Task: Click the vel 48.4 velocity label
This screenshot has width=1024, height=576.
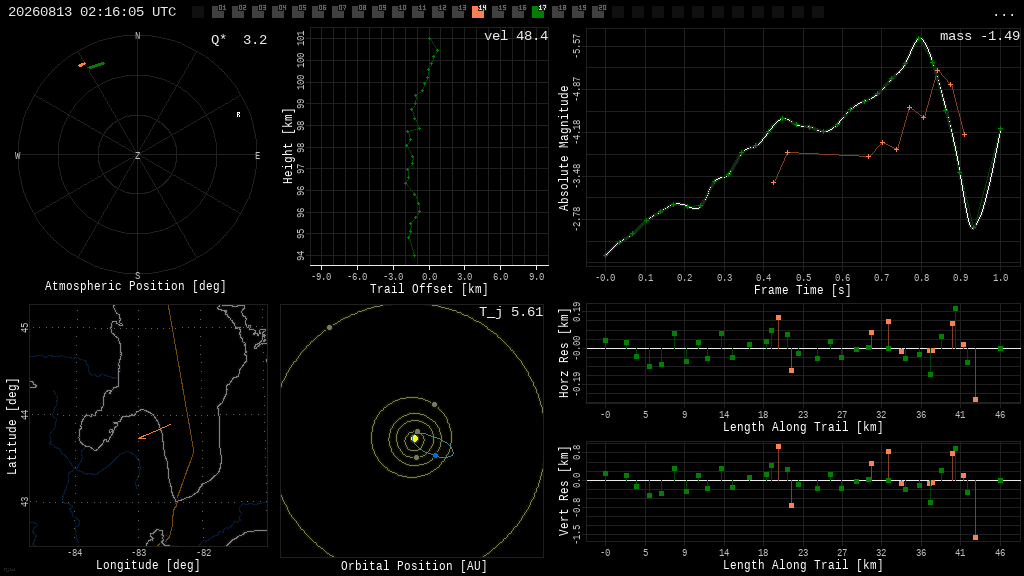Action: (515, 36)
